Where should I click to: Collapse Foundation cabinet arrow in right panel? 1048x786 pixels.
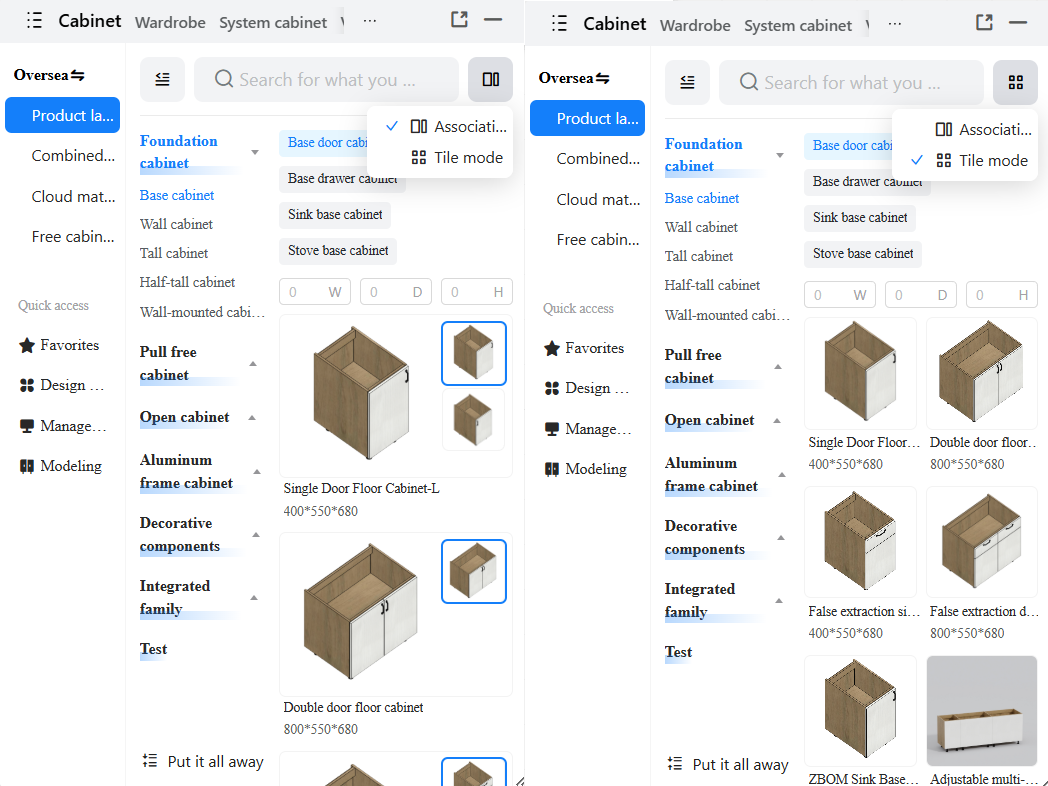[x=779, y=155]
